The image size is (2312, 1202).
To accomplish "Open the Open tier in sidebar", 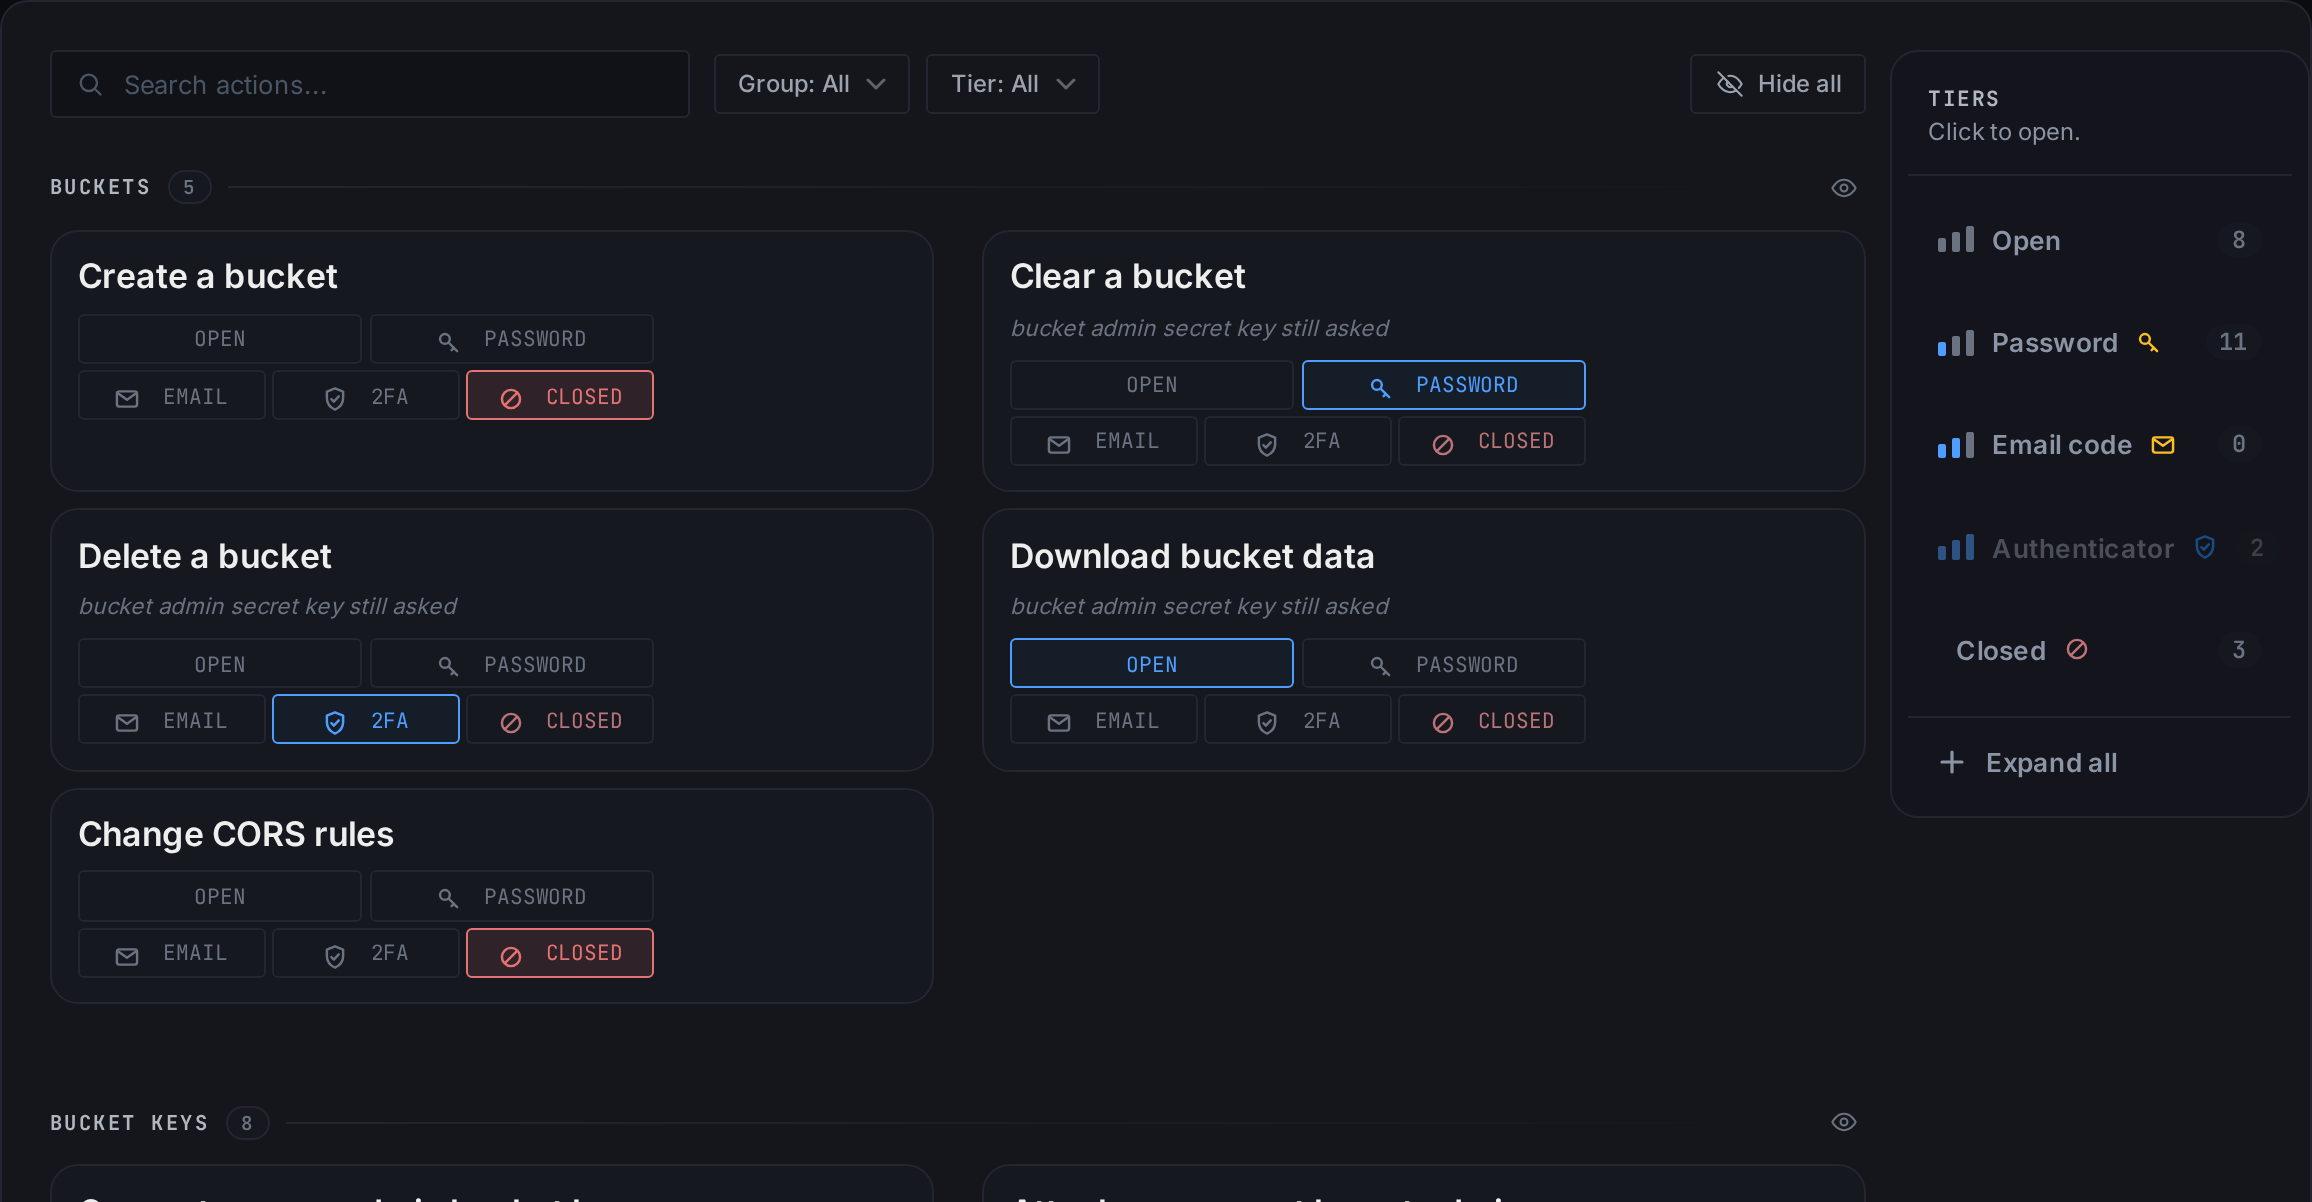I will point(2100,240).
